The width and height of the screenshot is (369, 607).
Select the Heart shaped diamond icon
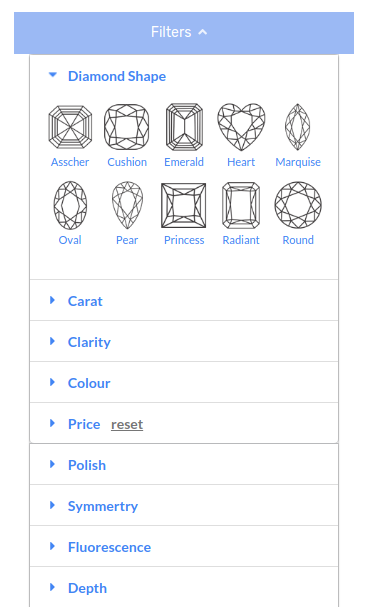[241, 127]
